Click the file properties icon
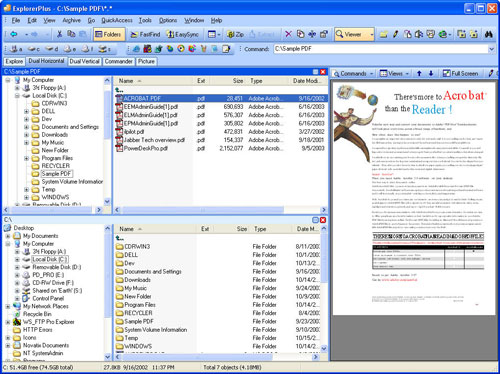The image size is (500, 374). point(324,34)
